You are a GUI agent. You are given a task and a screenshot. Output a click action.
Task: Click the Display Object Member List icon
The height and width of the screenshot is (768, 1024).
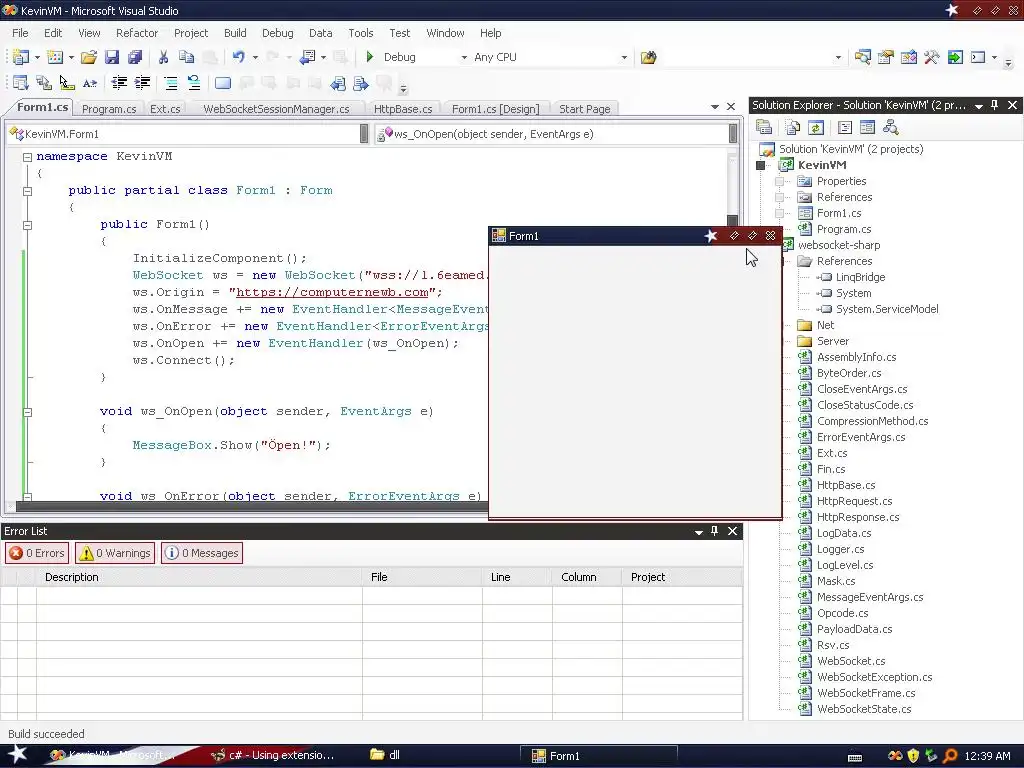coord(20,83)
